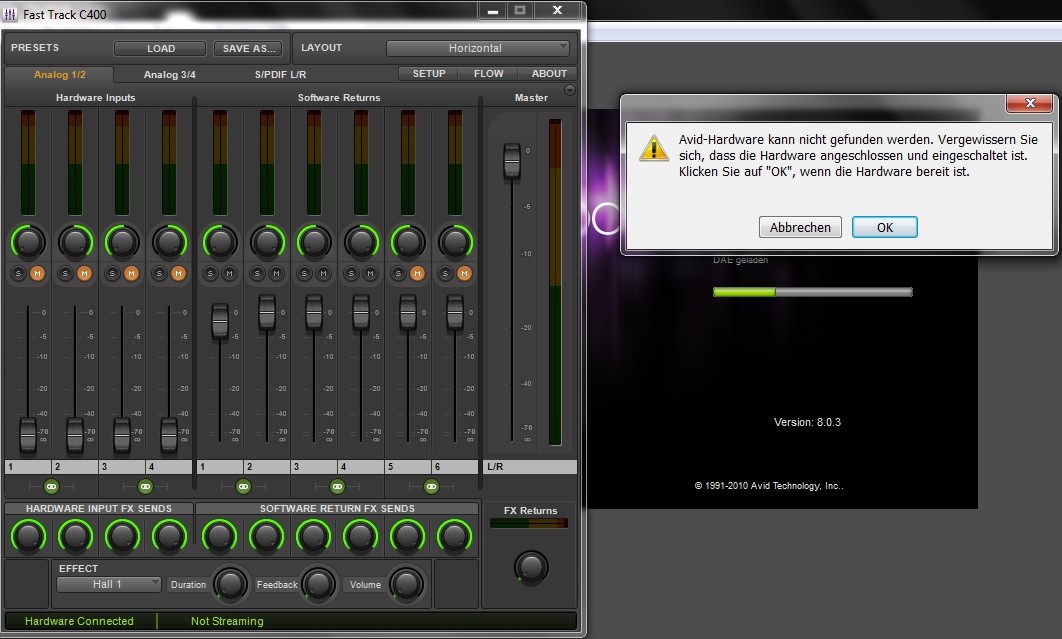Solo Hardware Input channel 3

point(112,273)
